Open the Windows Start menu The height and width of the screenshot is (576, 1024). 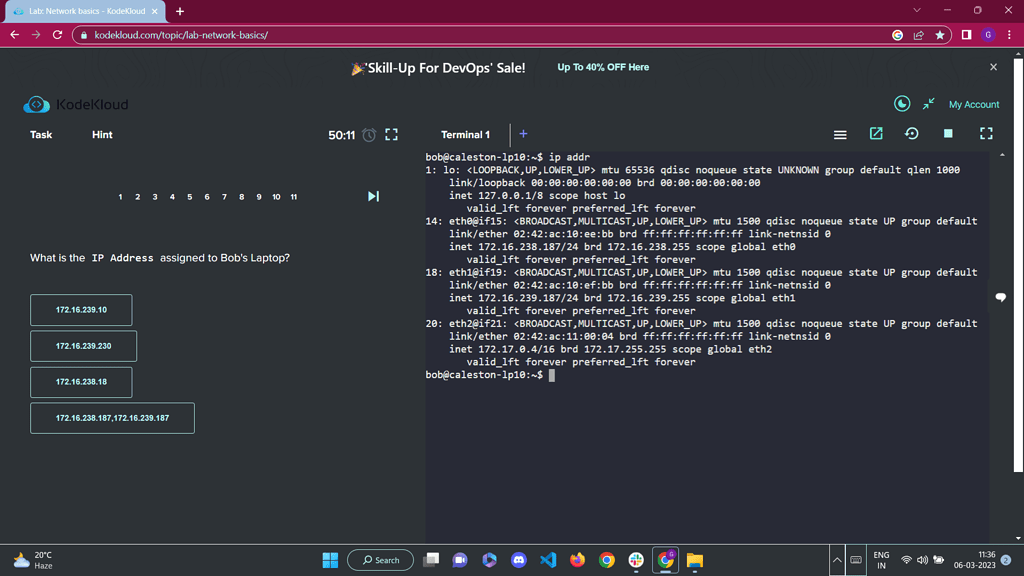coord(330,560)
